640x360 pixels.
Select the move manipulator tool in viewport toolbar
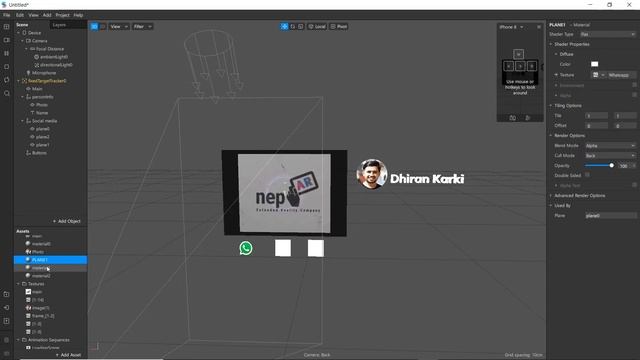pyautogui.click(x=284, y=27)
